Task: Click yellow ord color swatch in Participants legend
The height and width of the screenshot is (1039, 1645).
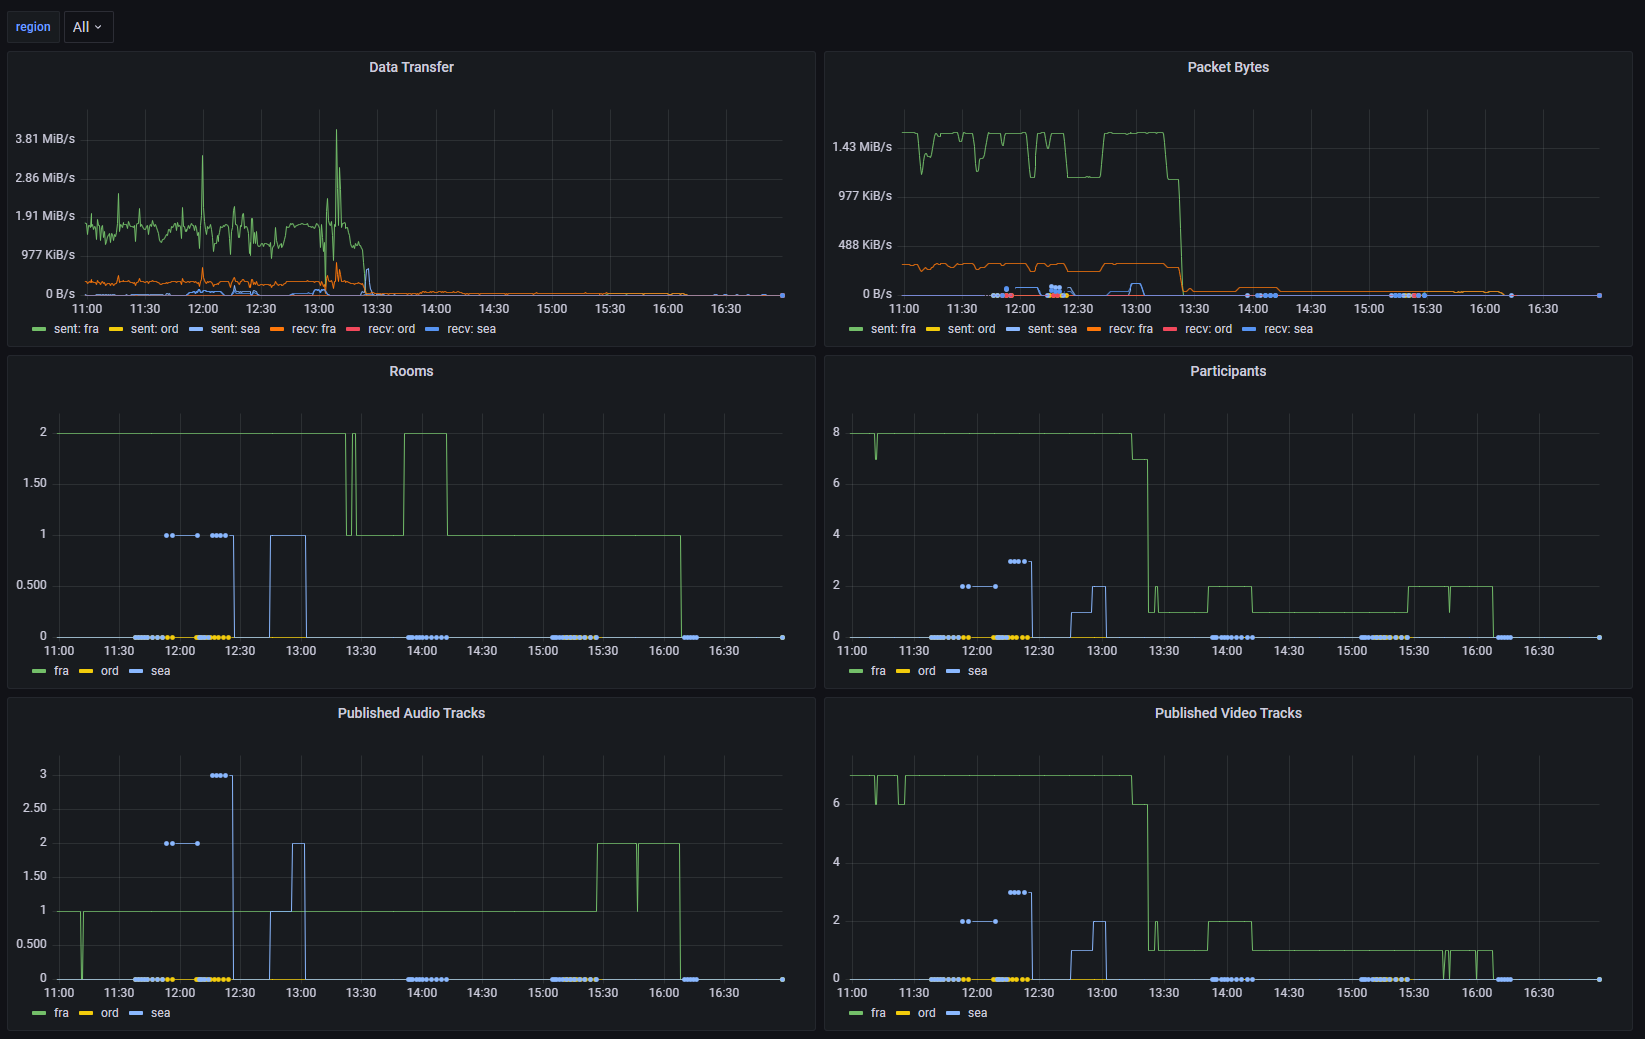Action: click(x=903, y=671)
